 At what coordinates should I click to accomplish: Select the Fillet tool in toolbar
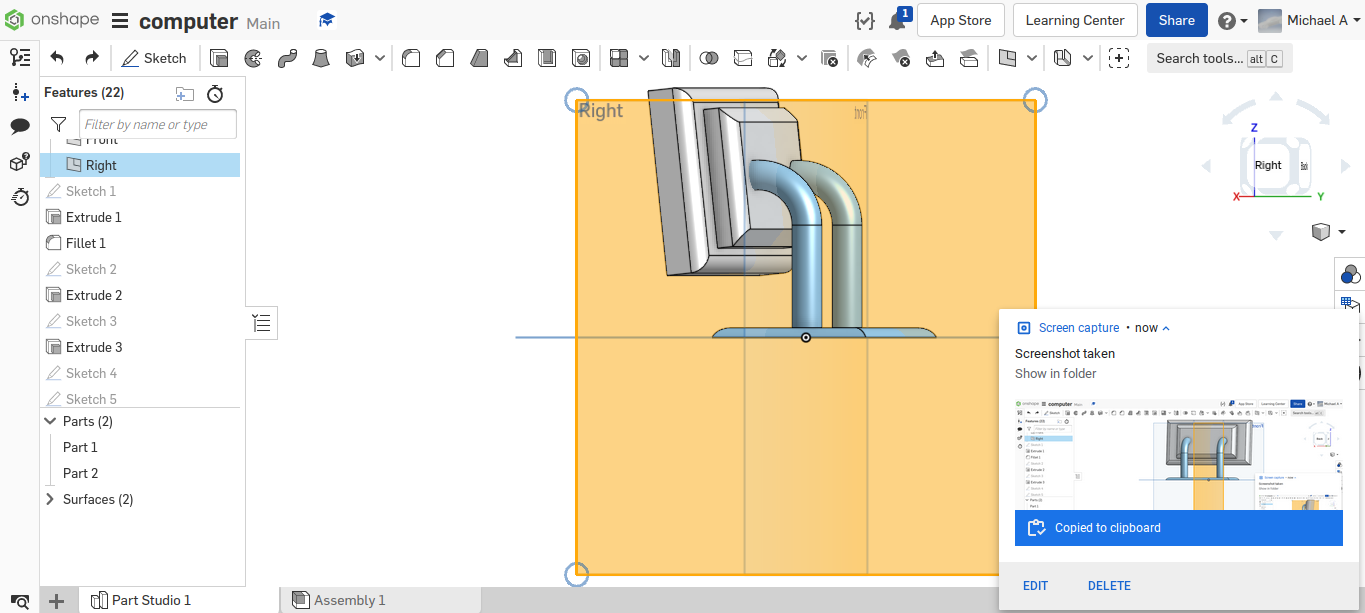tap(411, 58)
